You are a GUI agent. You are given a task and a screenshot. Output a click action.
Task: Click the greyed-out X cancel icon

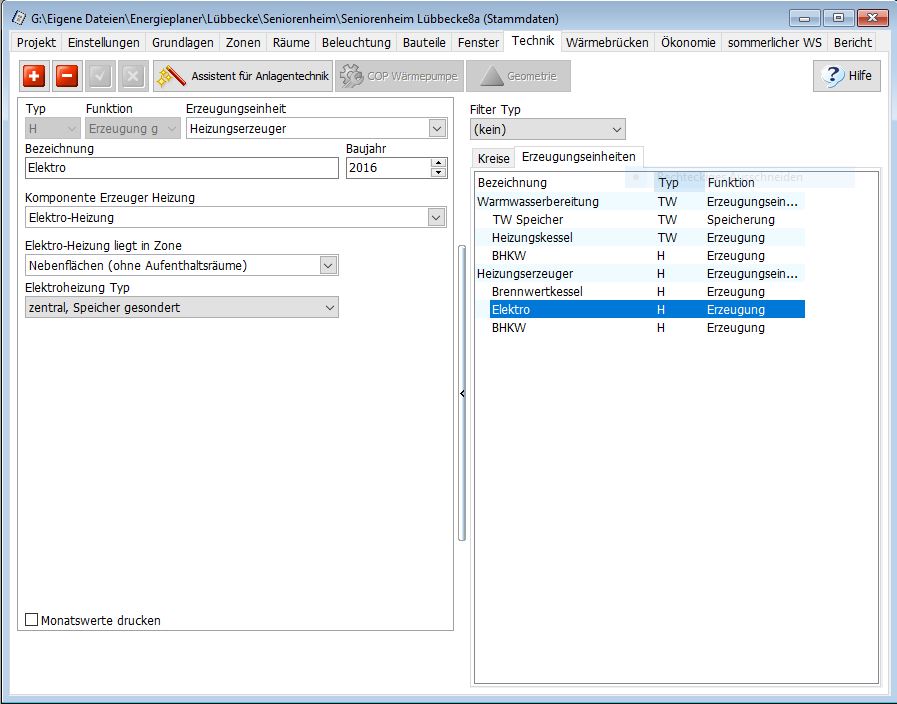133,76
